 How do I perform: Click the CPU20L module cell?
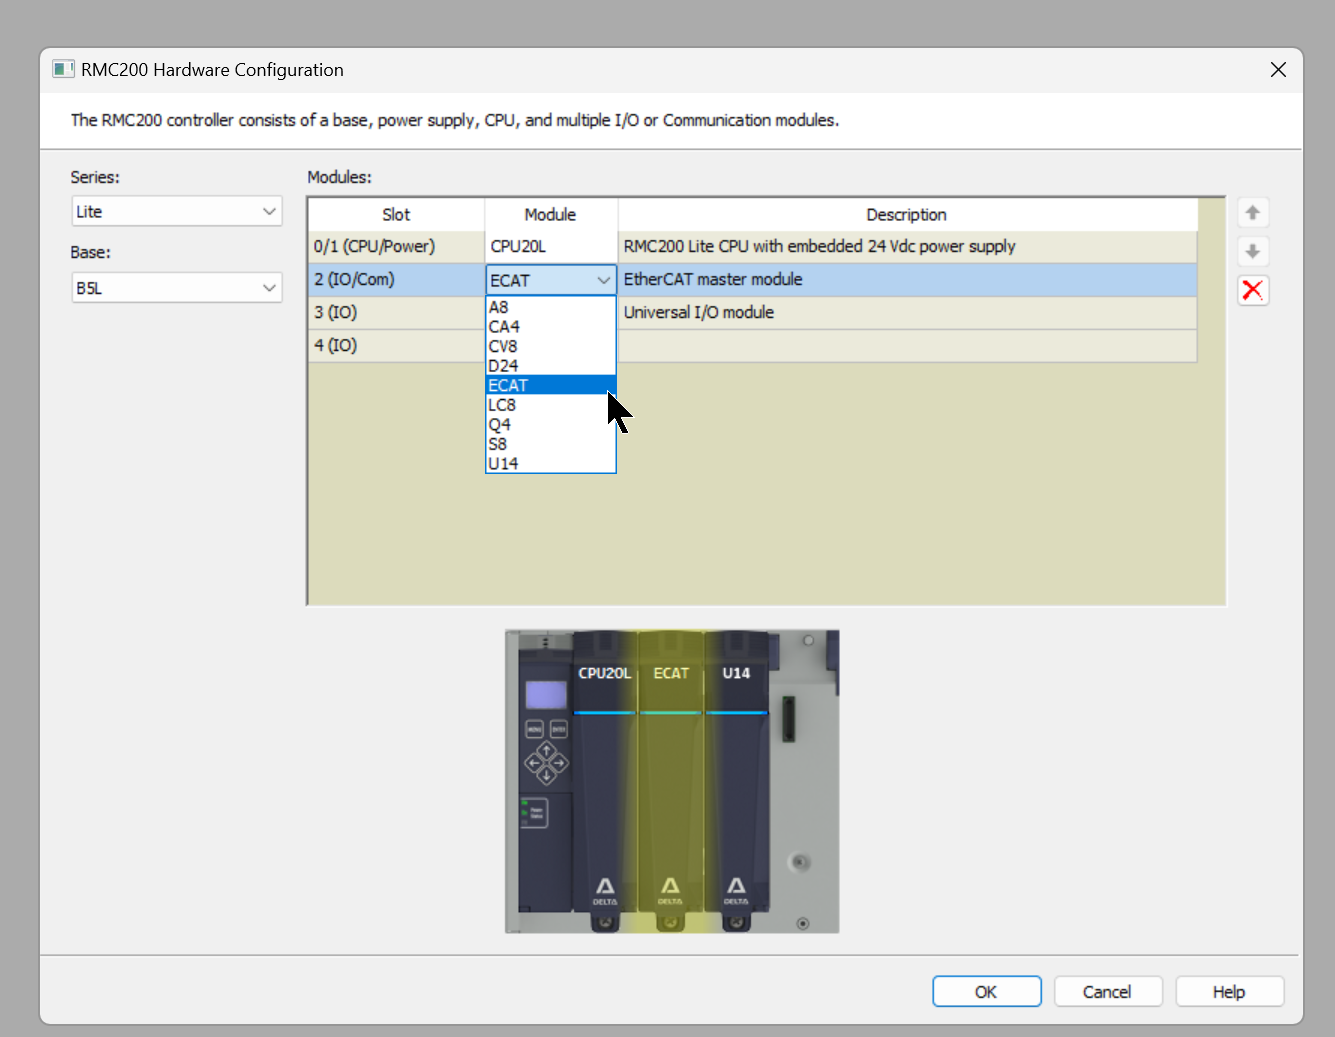coord(551,246)
